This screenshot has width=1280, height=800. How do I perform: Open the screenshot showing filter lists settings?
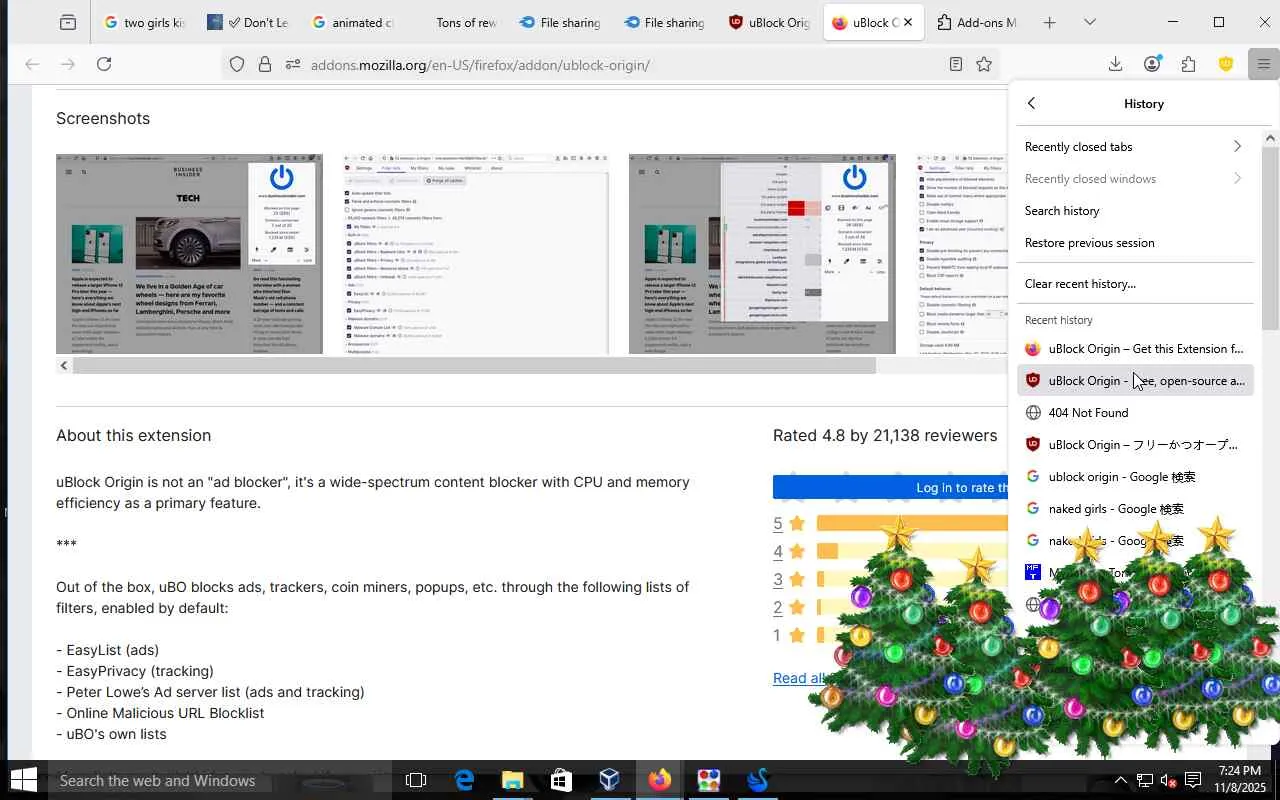(475, 254)
